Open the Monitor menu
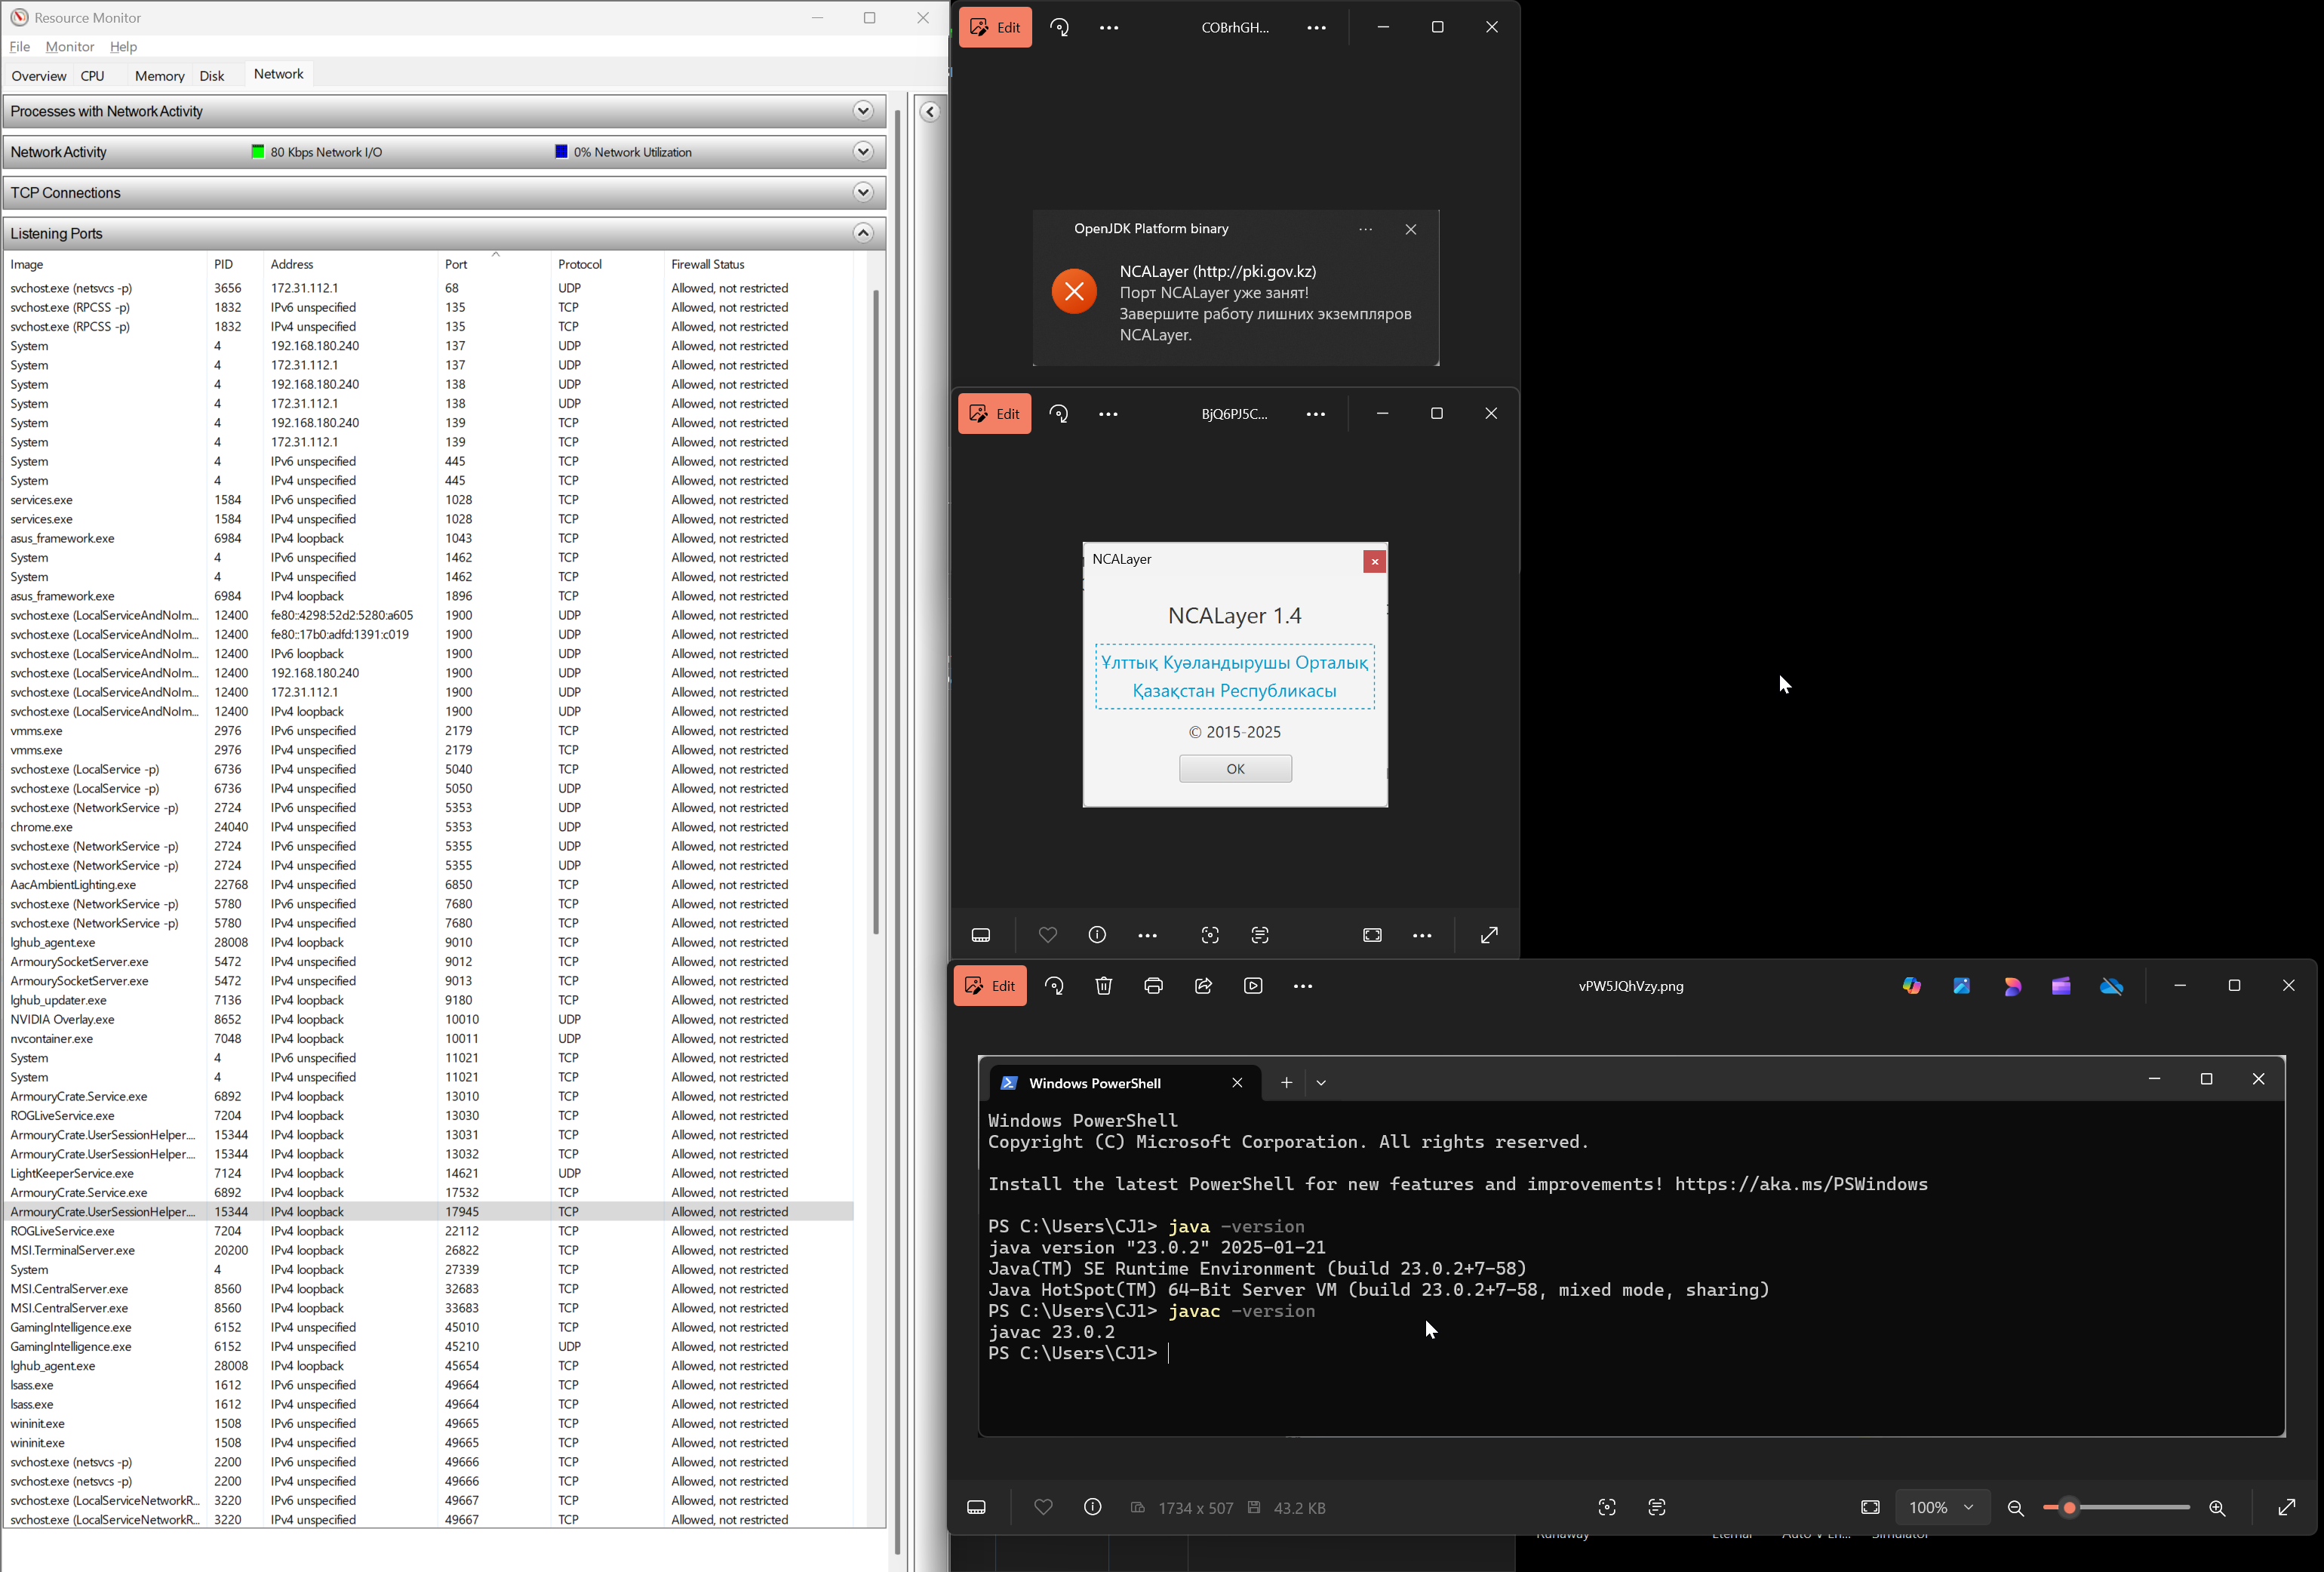 point(69,47)
